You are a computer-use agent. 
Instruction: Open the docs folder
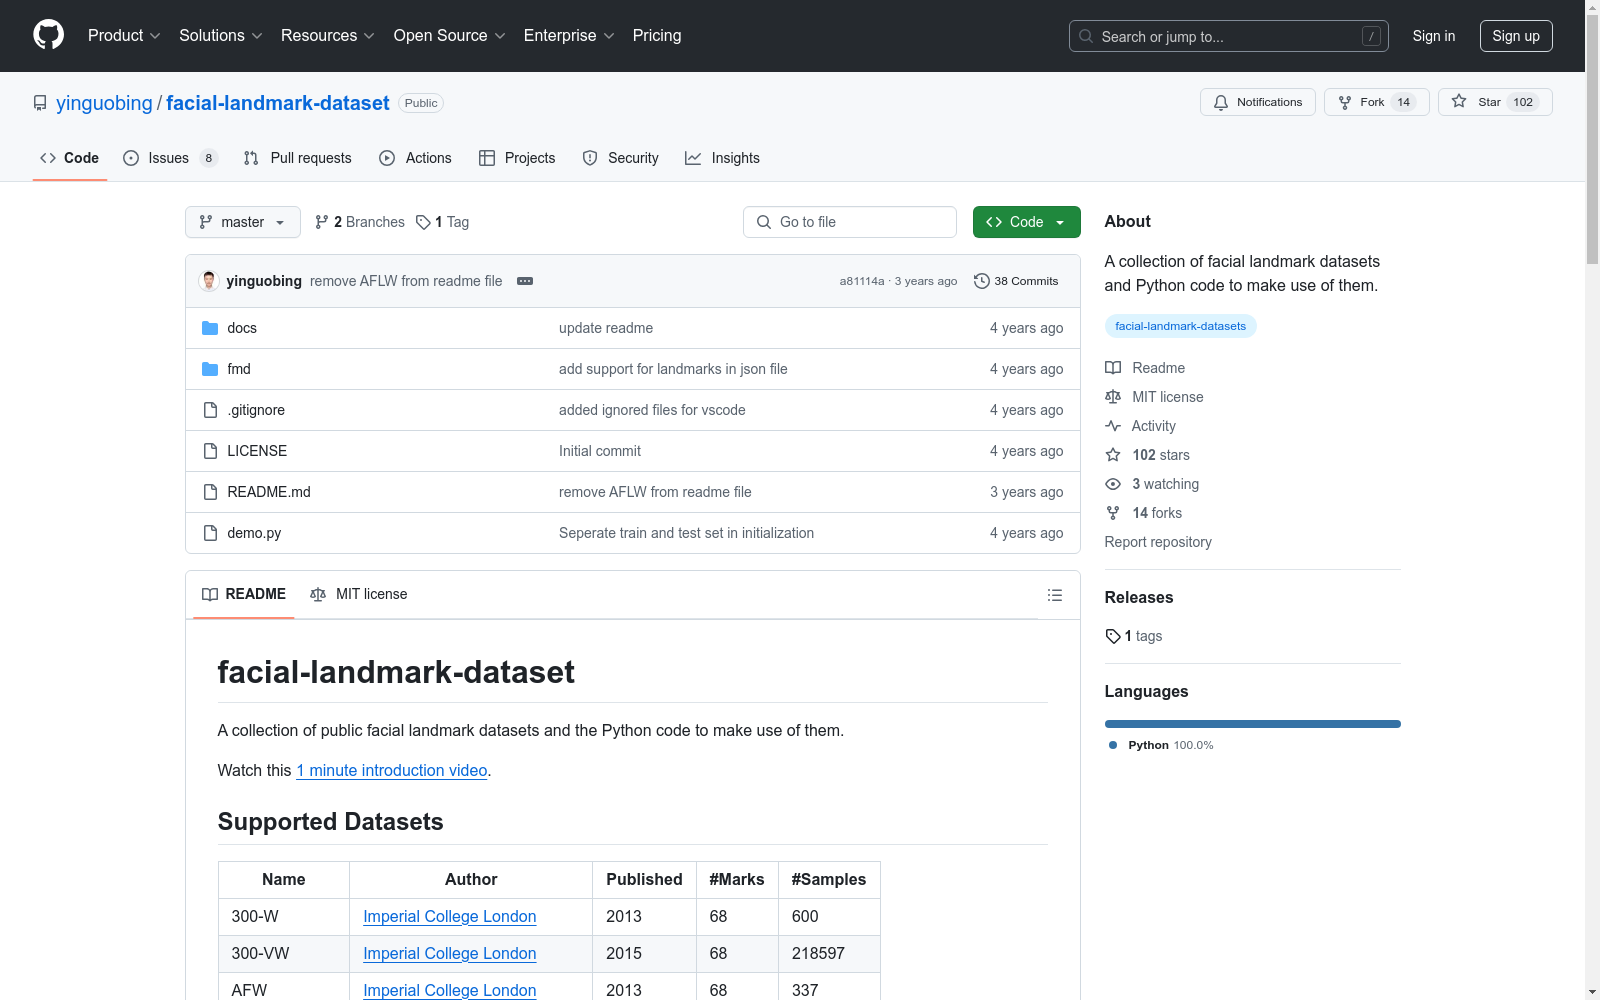242,328
